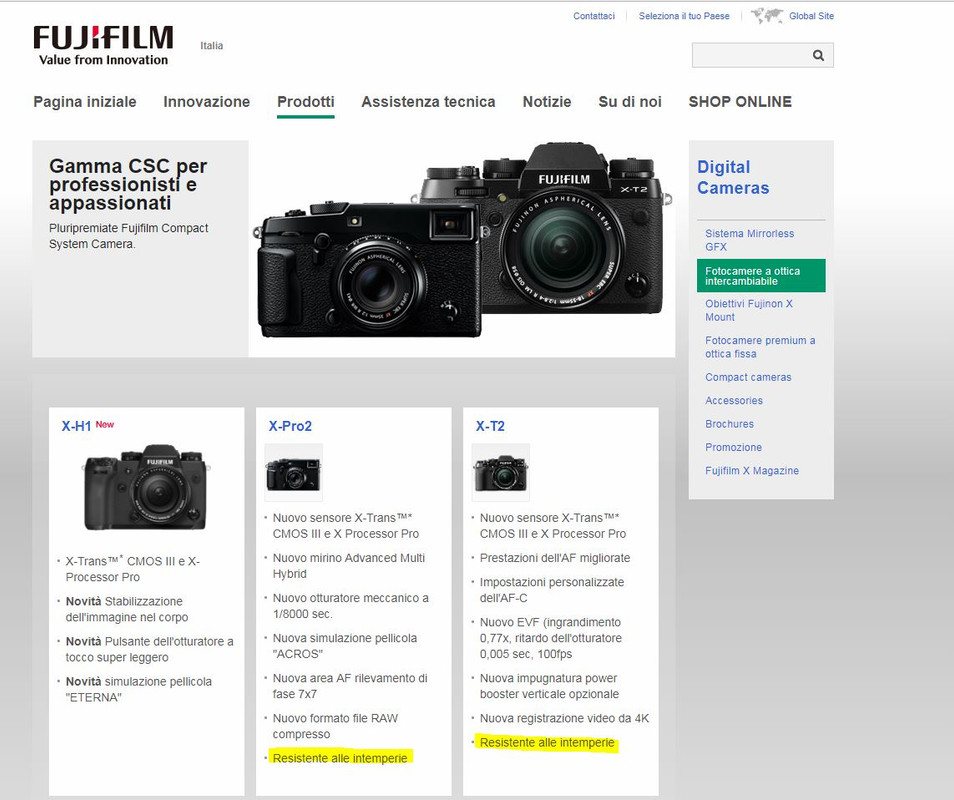Click 'Novità Stabilizzazione dell'immagine nel corpo' text
The width and height of the screenshot is (954, 800).
coord(127,609)
